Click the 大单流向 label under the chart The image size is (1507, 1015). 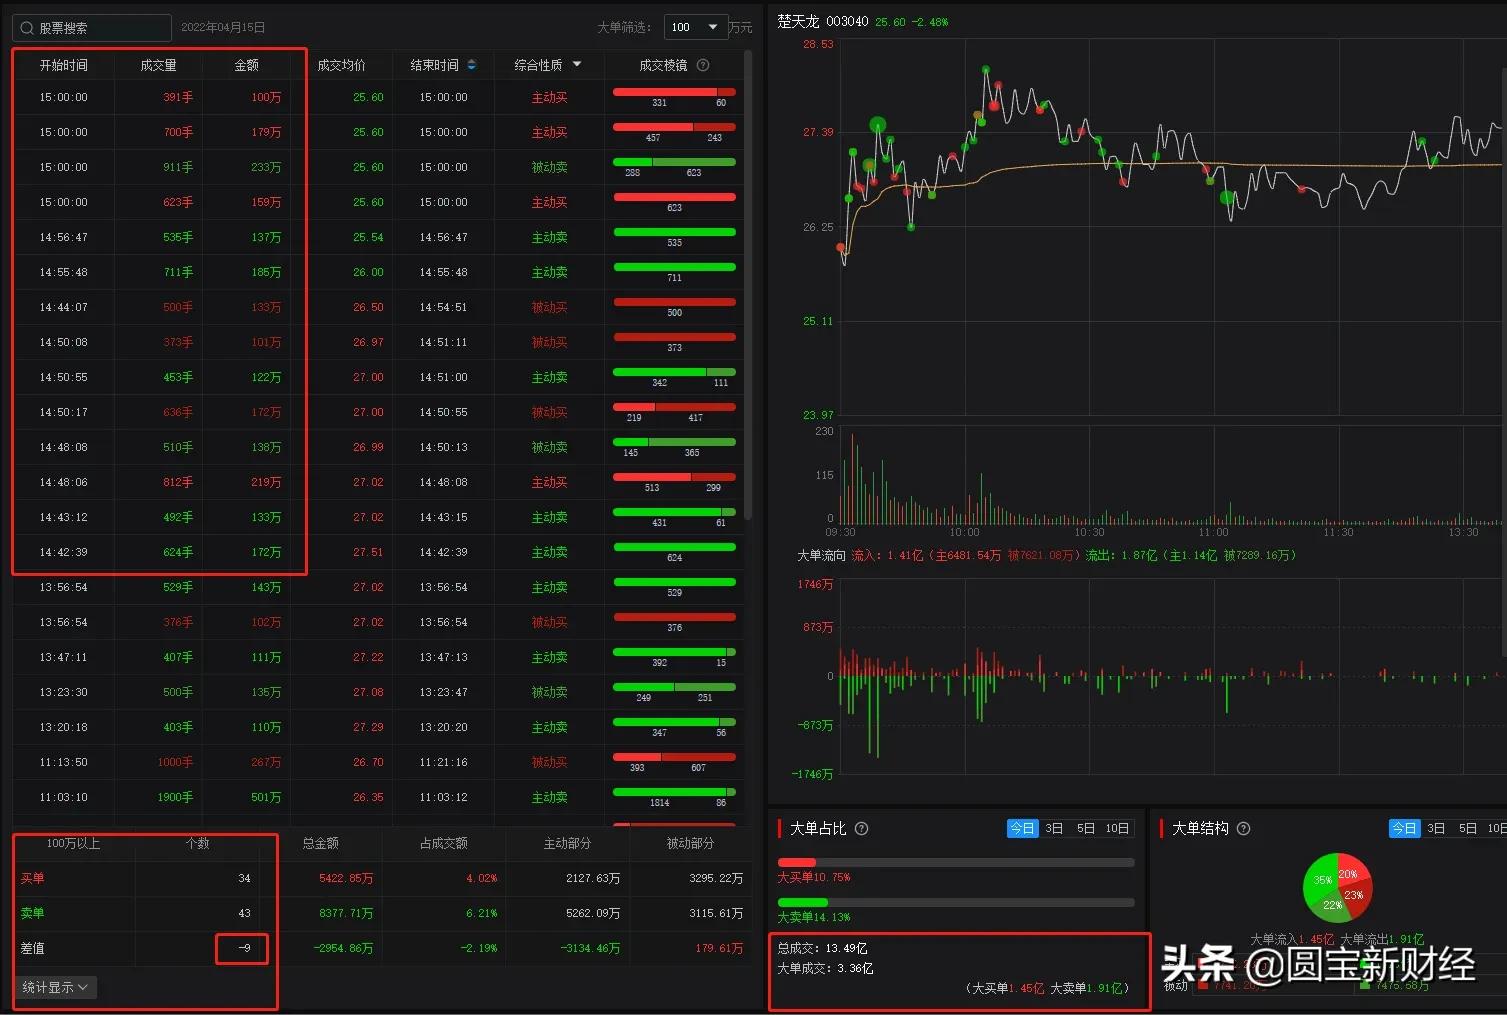pyautogui.click(x=821, y=555)
